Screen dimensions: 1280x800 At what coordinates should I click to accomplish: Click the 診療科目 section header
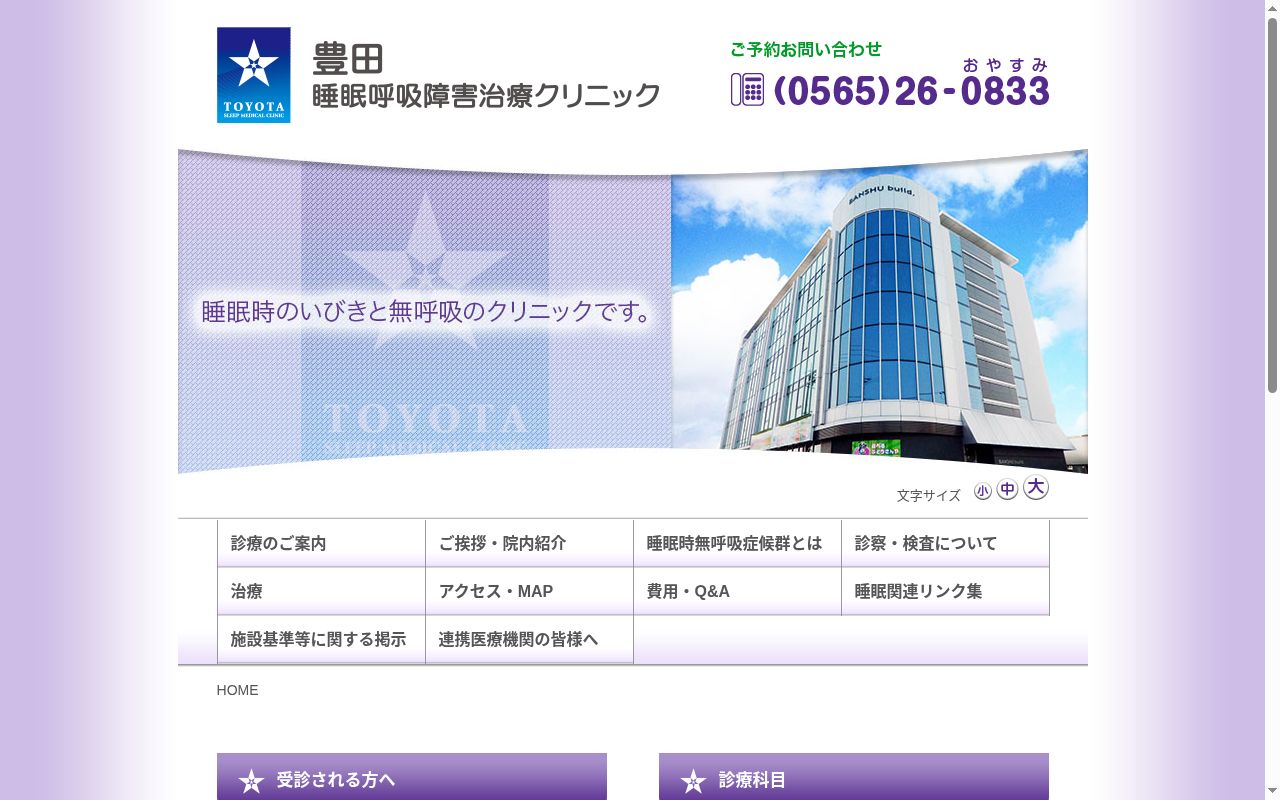(x=854, y=777)
